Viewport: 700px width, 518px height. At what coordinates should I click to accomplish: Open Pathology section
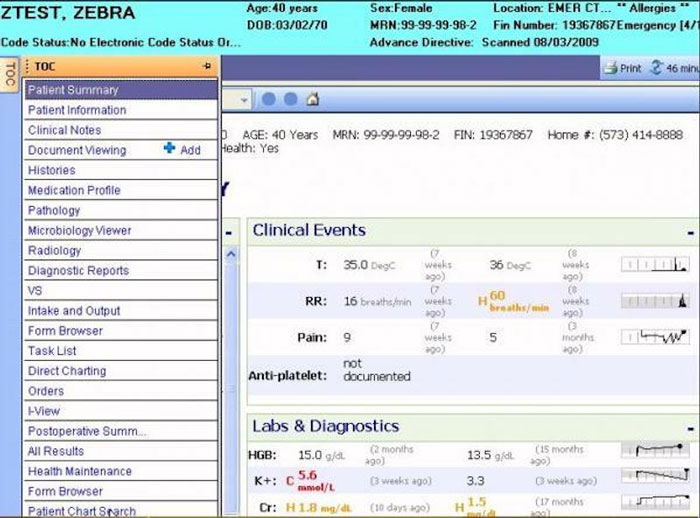click(x=121, y=210)
